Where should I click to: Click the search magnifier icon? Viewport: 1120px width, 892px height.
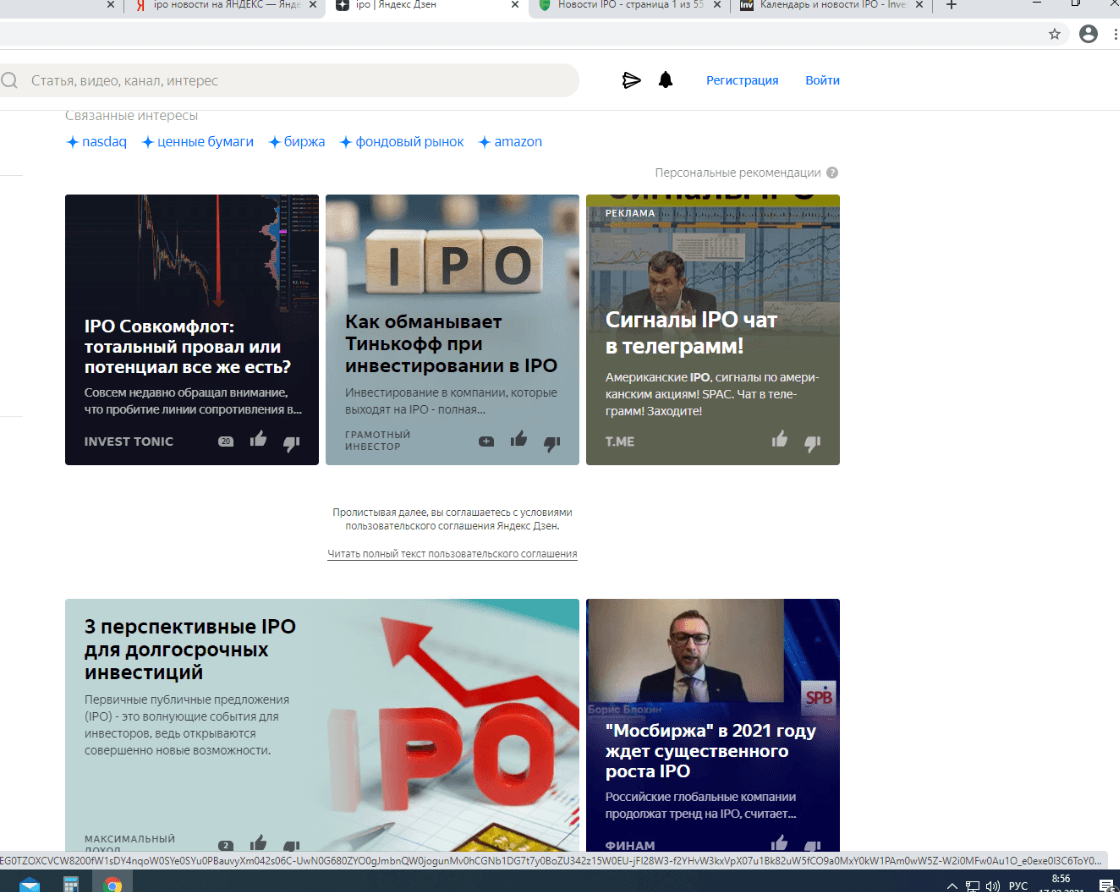(x=9, y=80)
